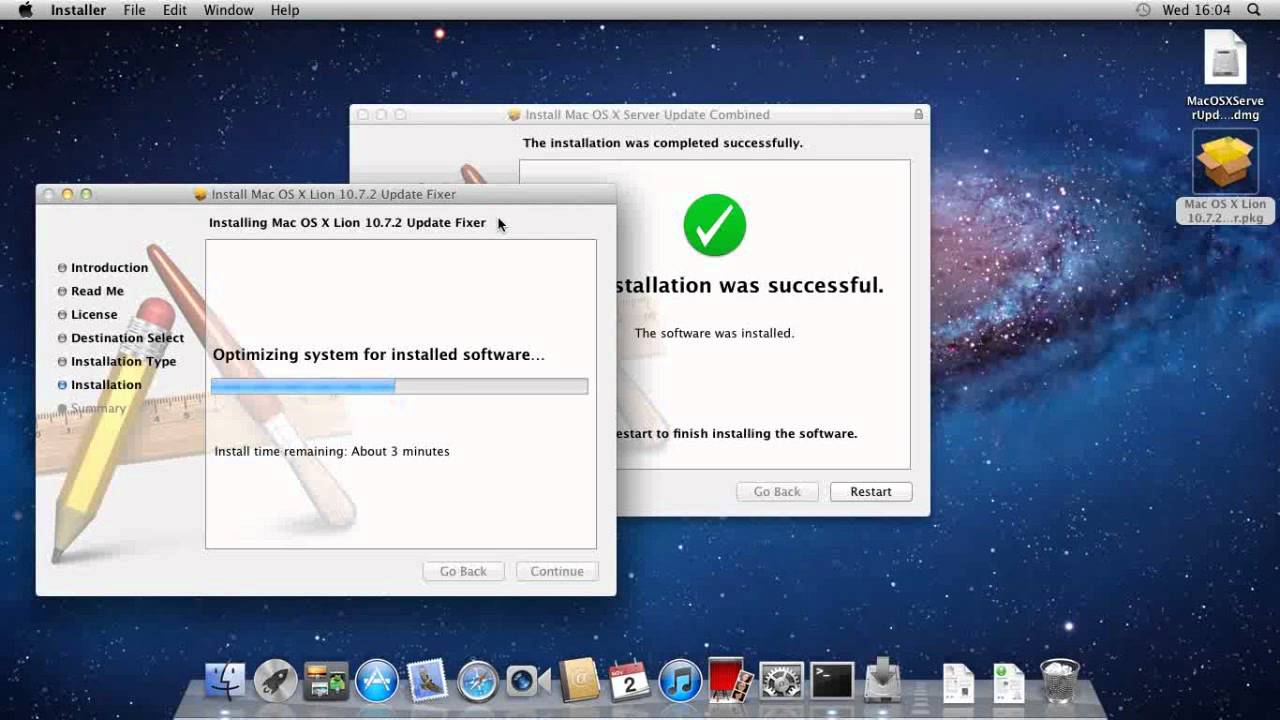Open the File menu
Screen dimensions: 1280x720
[x=134, y=10]
